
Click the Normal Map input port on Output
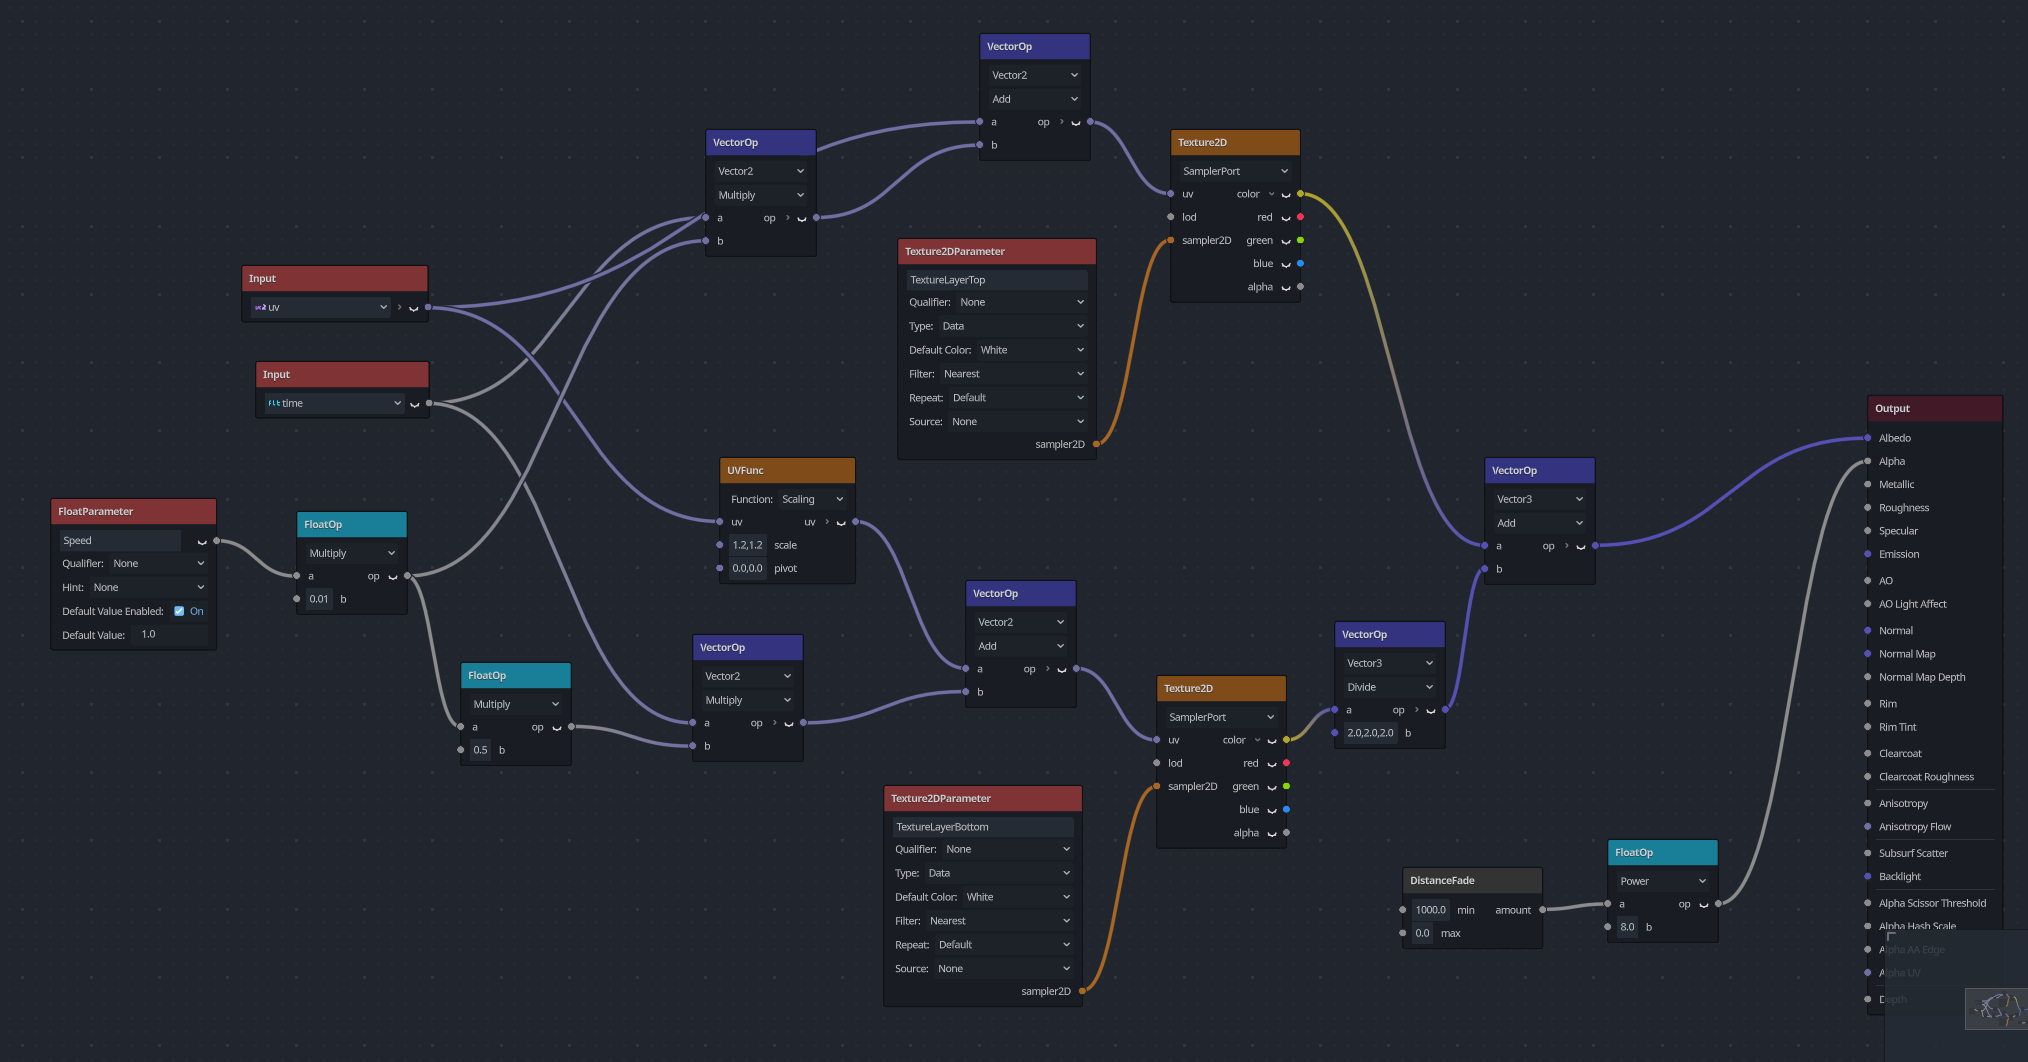[1868, 654]
